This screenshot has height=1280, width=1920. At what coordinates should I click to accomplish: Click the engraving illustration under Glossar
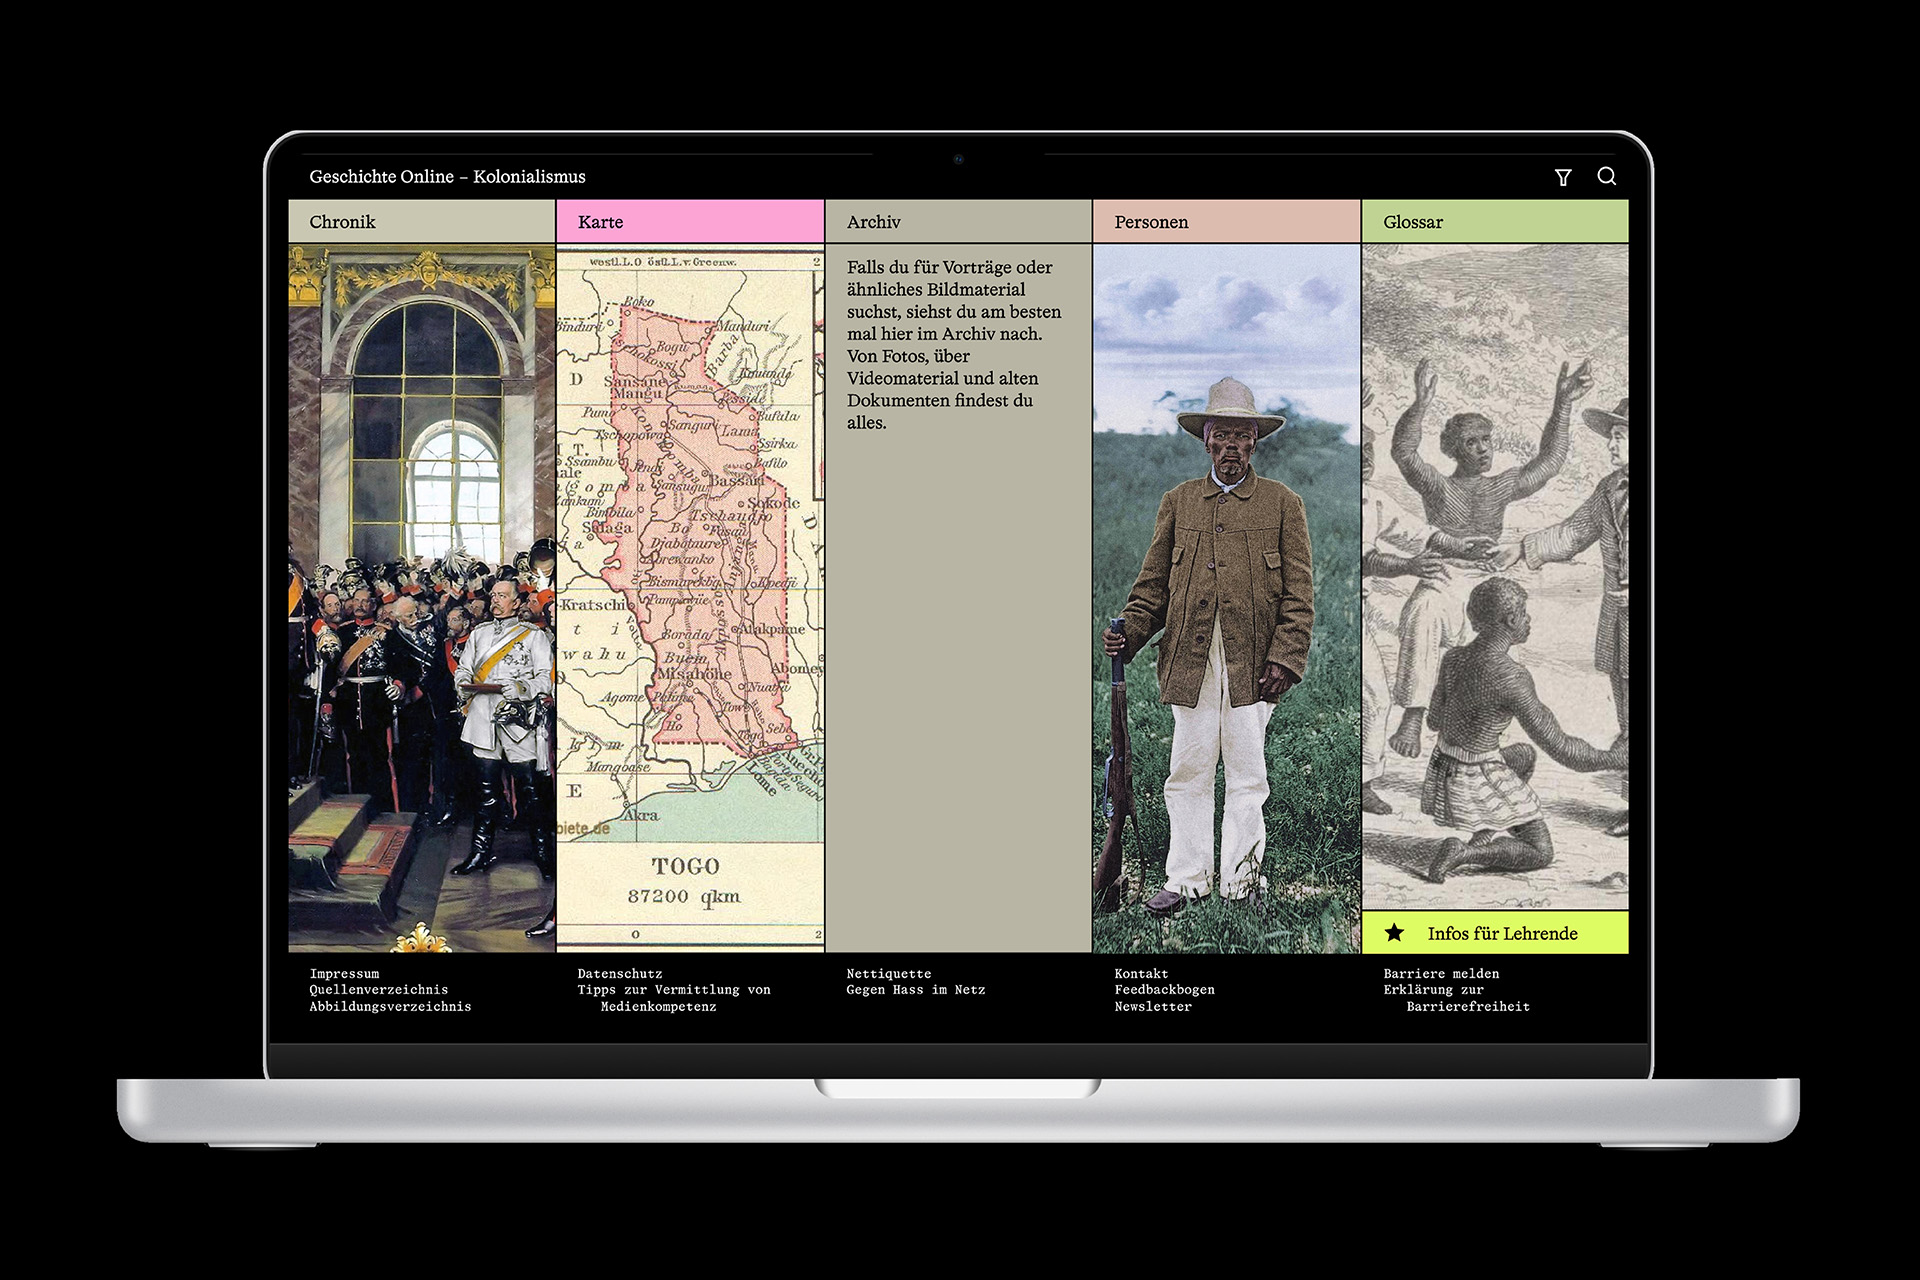(1495, 577)
